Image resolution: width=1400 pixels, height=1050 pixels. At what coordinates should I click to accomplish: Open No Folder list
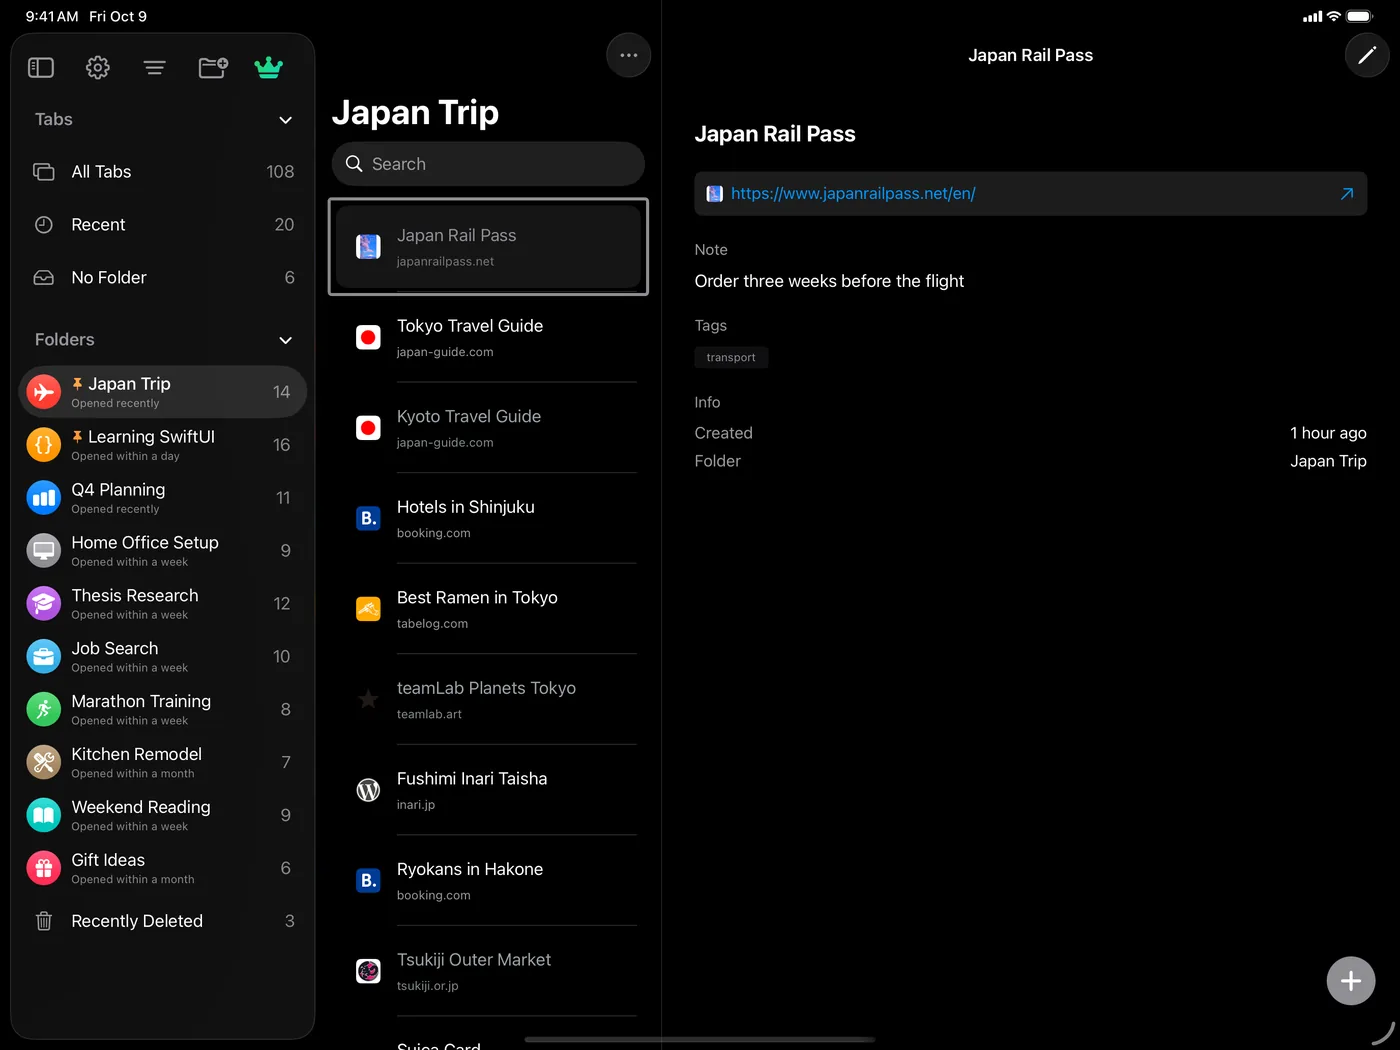tap(163, 278)
